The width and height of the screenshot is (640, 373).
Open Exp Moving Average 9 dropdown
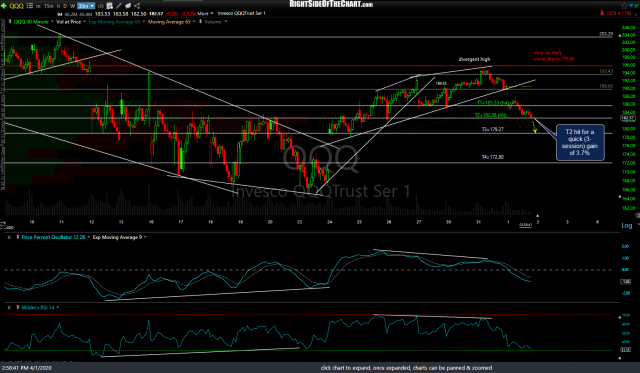tap(145, 237)
